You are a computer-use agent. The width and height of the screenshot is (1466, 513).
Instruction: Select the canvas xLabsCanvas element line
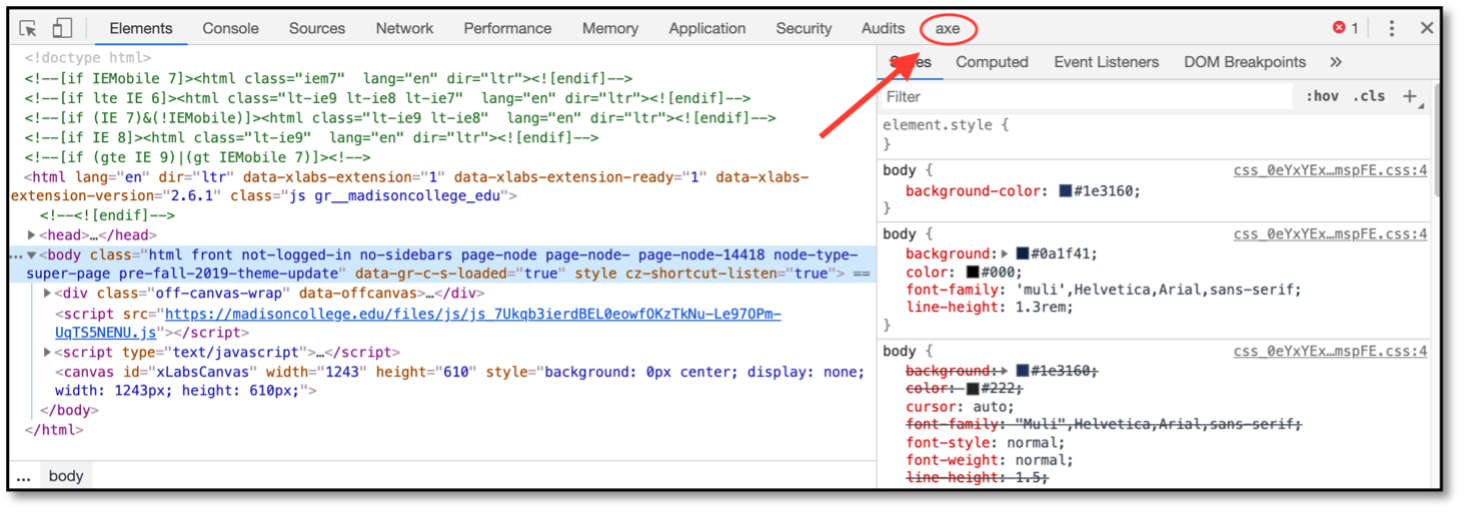coord(460,381)
